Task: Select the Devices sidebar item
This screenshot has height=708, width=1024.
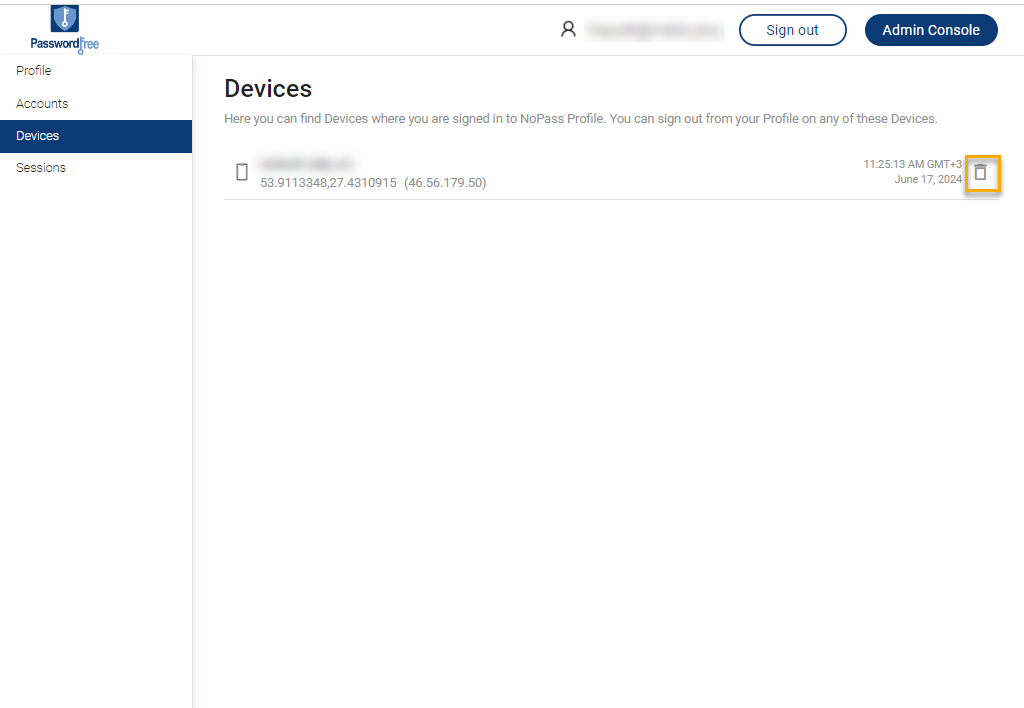Action: click(38, 136)
